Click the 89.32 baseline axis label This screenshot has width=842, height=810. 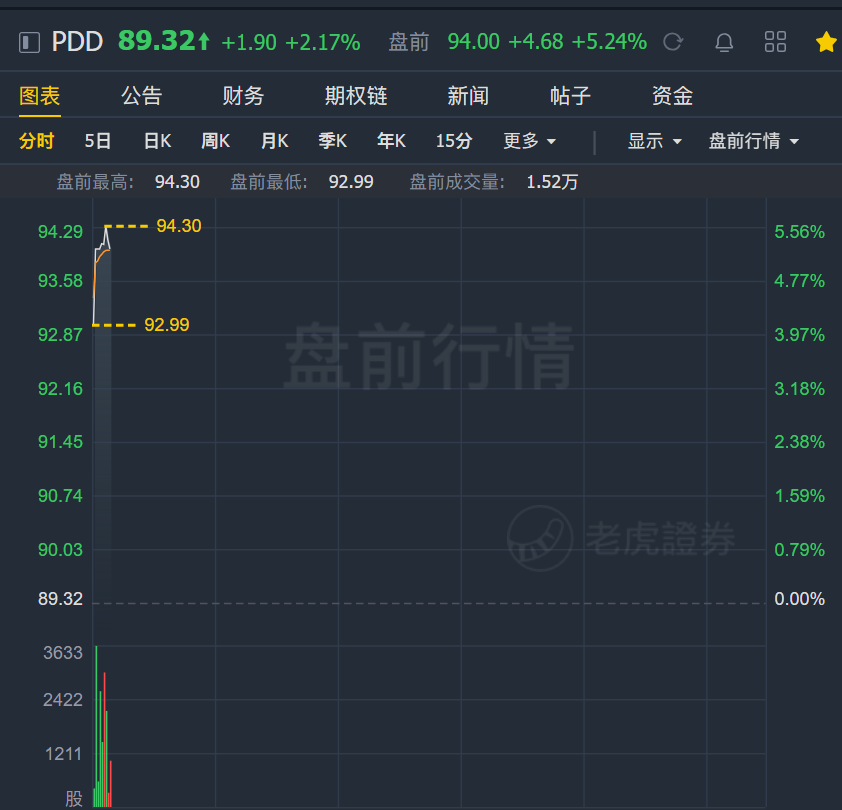point(60,599)
